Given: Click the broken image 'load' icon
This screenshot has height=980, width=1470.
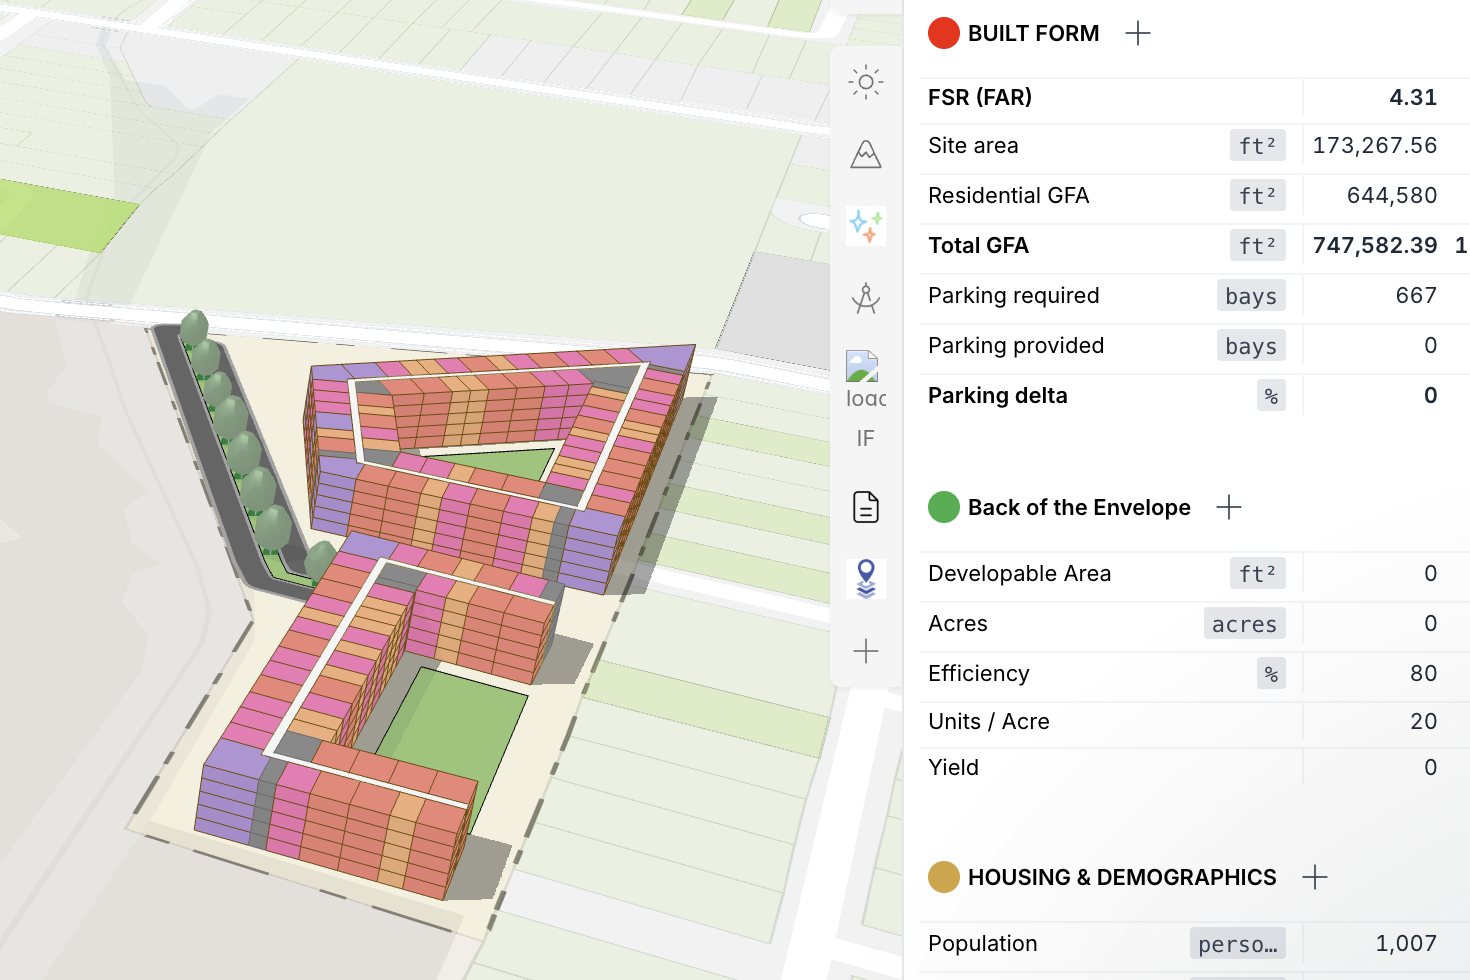Looking at the screenshot, I should pos(866,379).
